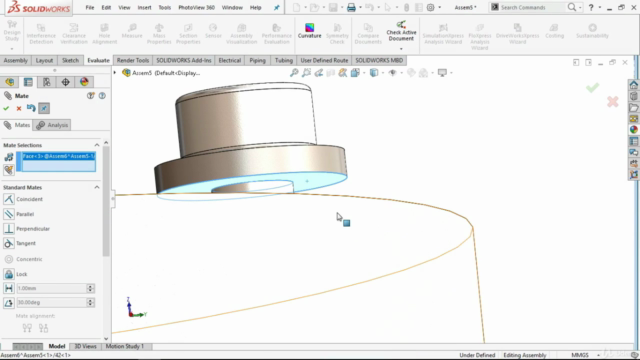Undo the mate with undo arrow

[31, 108]
